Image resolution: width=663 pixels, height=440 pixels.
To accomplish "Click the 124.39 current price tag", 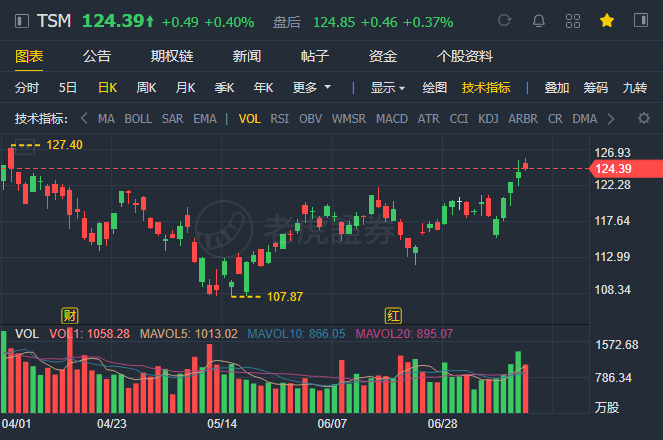I will [x=626, y=169].
